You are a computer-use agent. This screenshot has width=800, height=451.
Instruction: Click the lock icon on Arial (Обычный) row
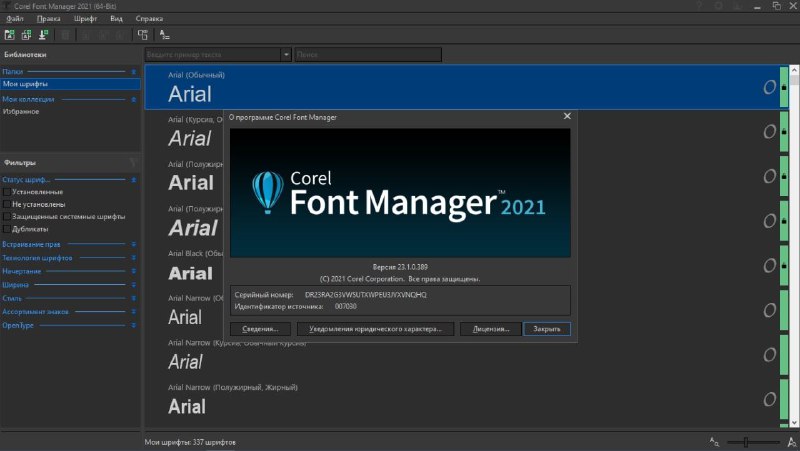click(784, 87)
